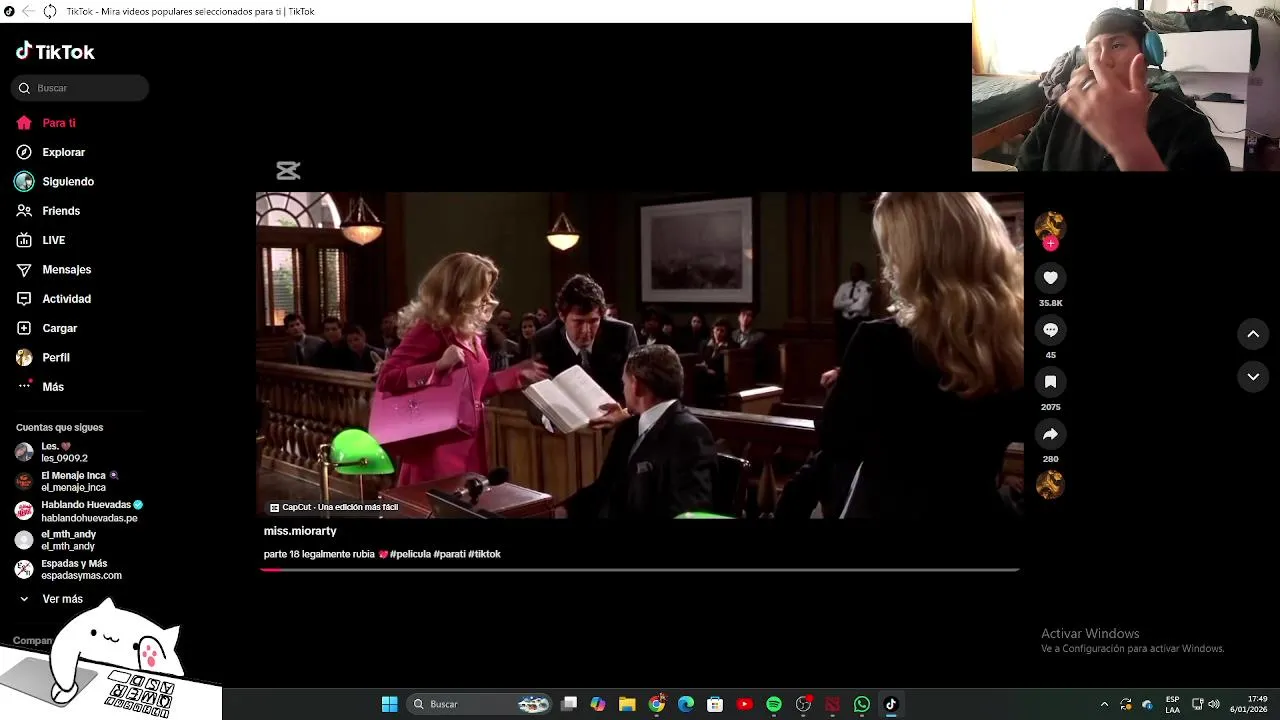Screen dimensions: 1280x720
Task: Follow the creator via red plus badge
Action: (1050, 243)
